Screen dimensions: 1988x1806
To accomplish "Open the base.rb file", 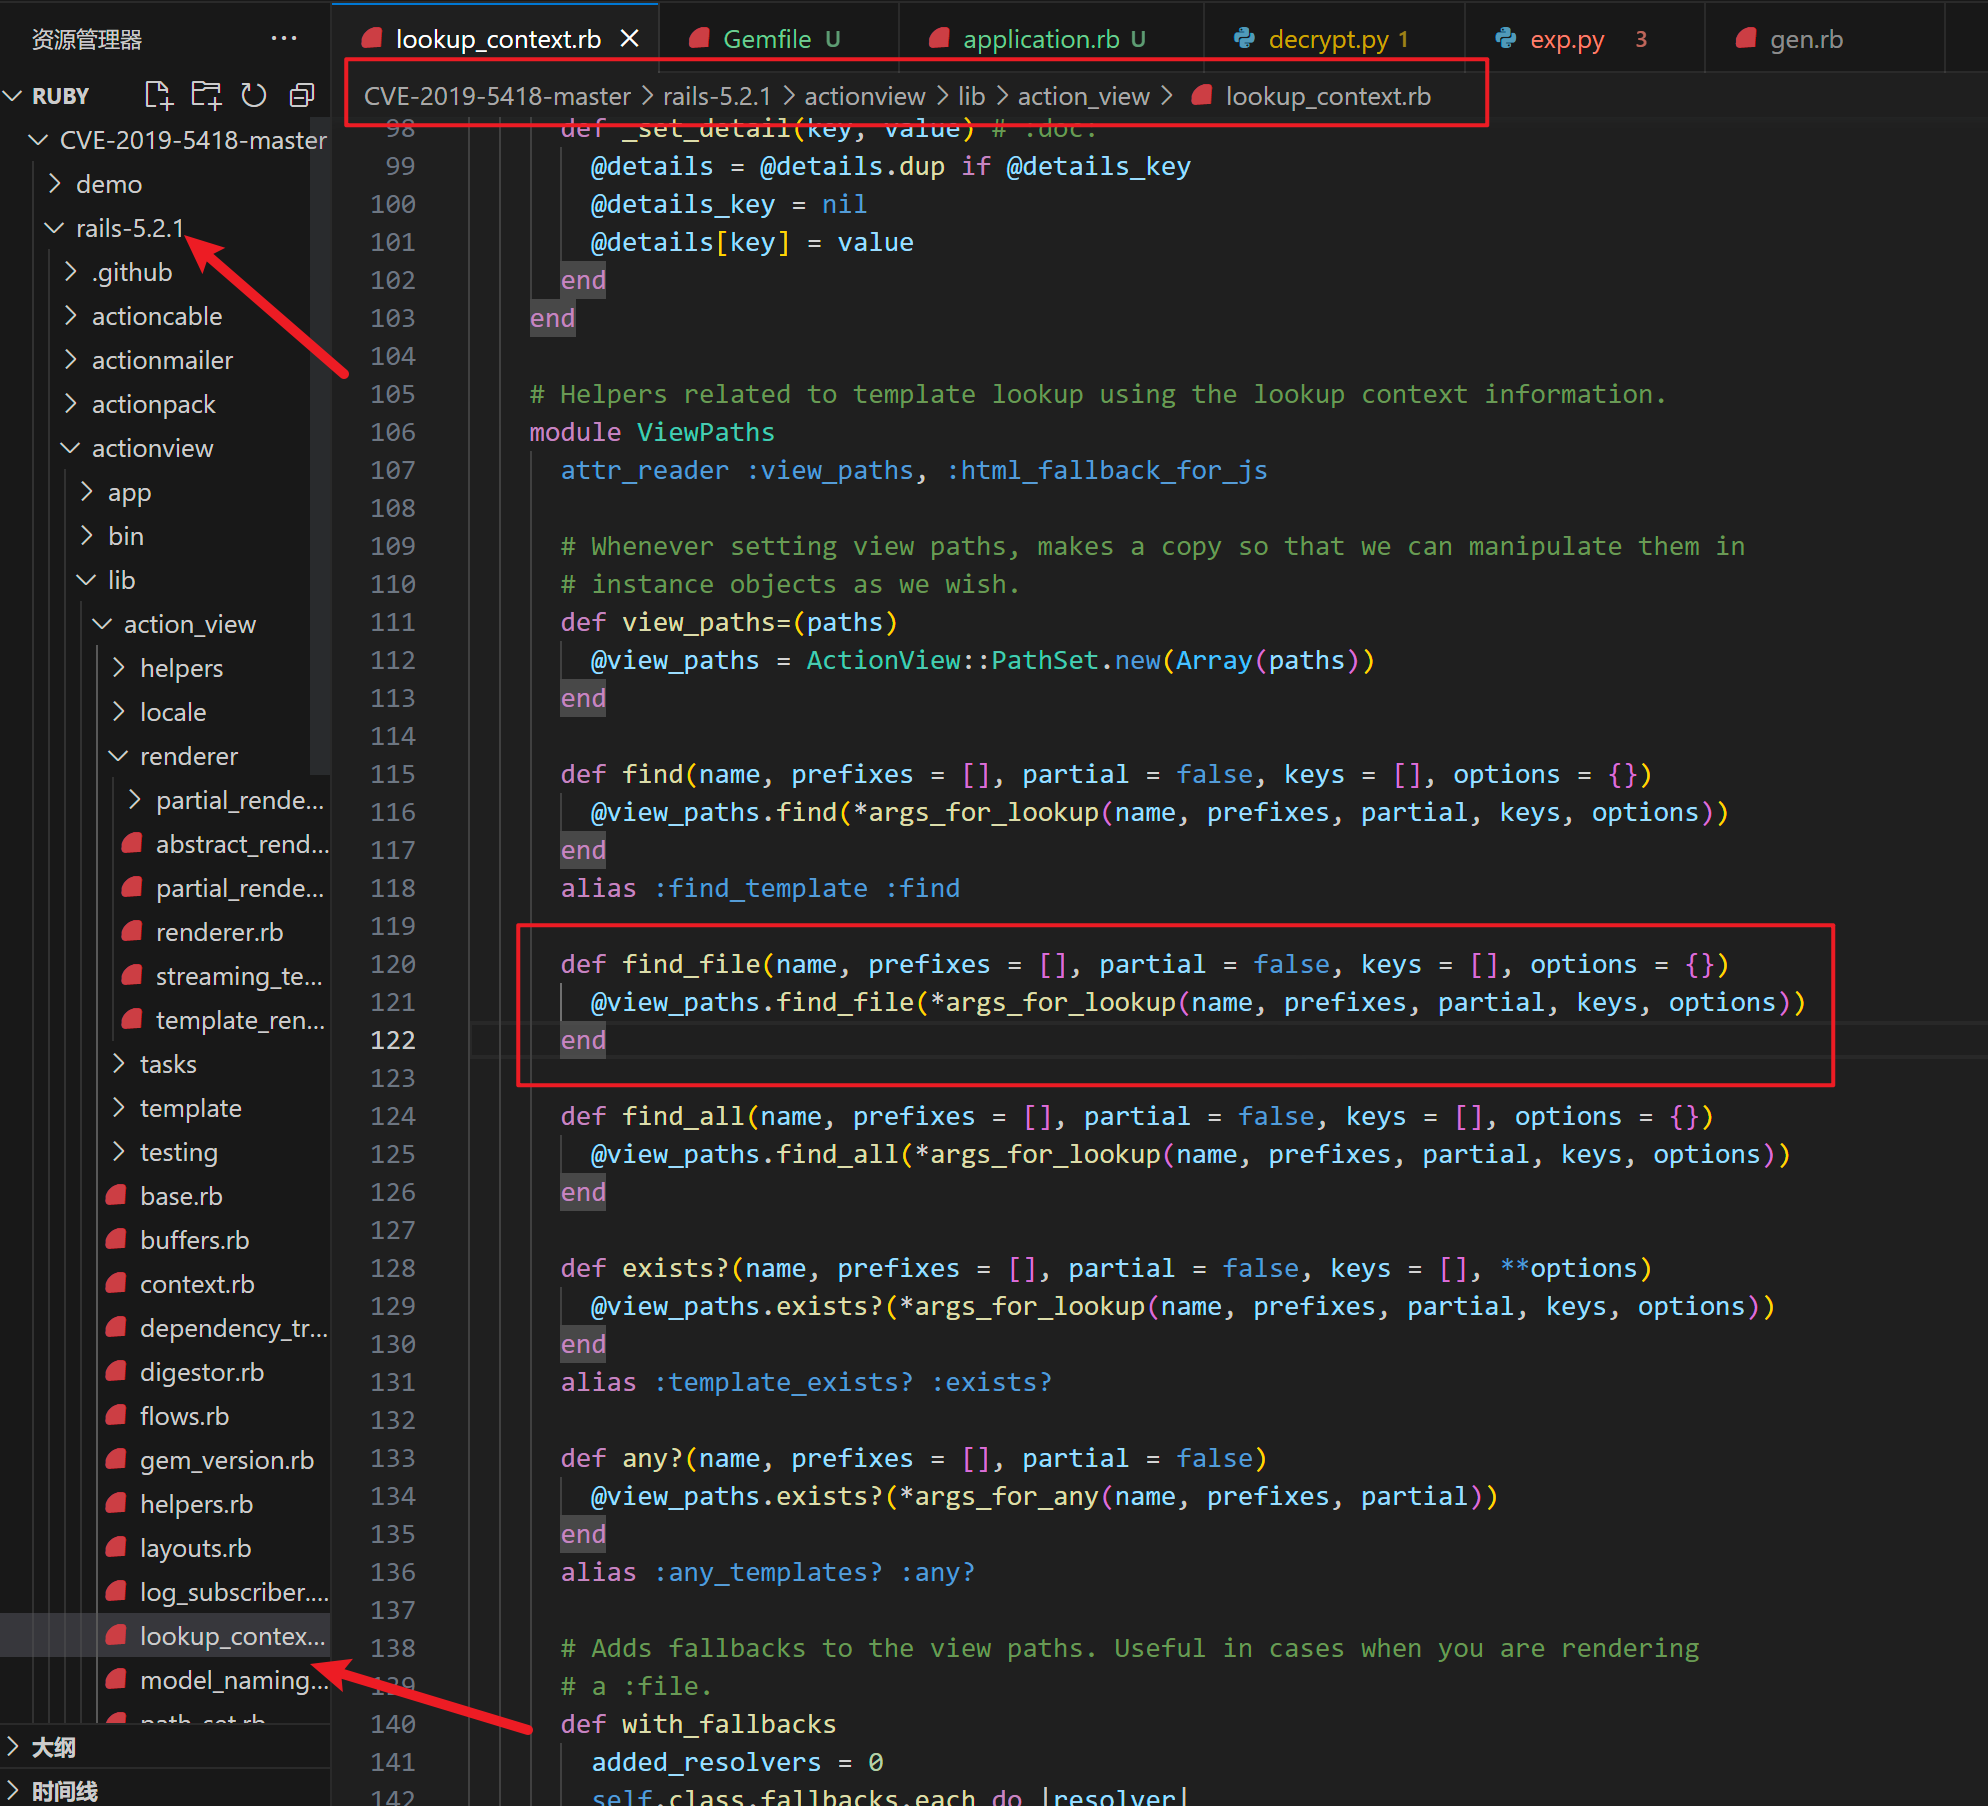I will [181, 1196].
